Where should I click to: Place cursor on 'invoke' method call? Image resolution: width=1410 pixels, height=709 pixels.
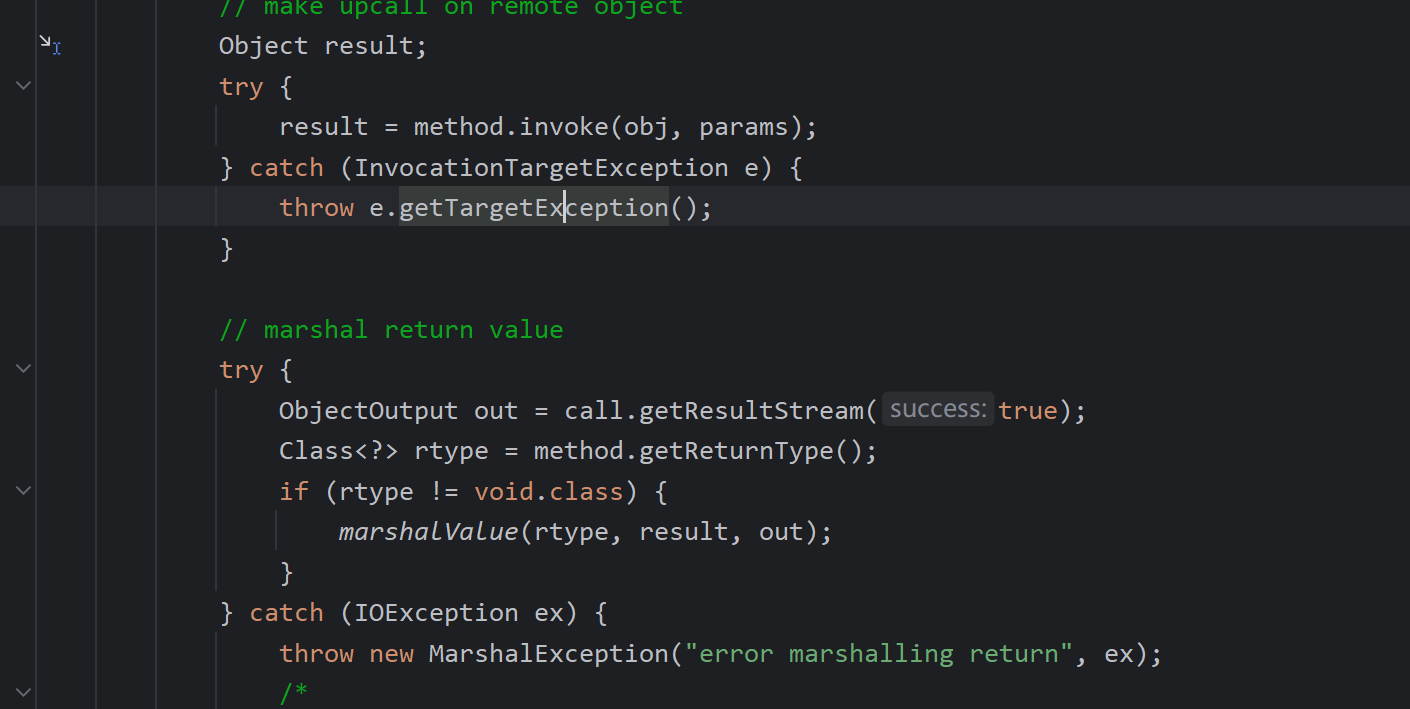pos(564,127)
